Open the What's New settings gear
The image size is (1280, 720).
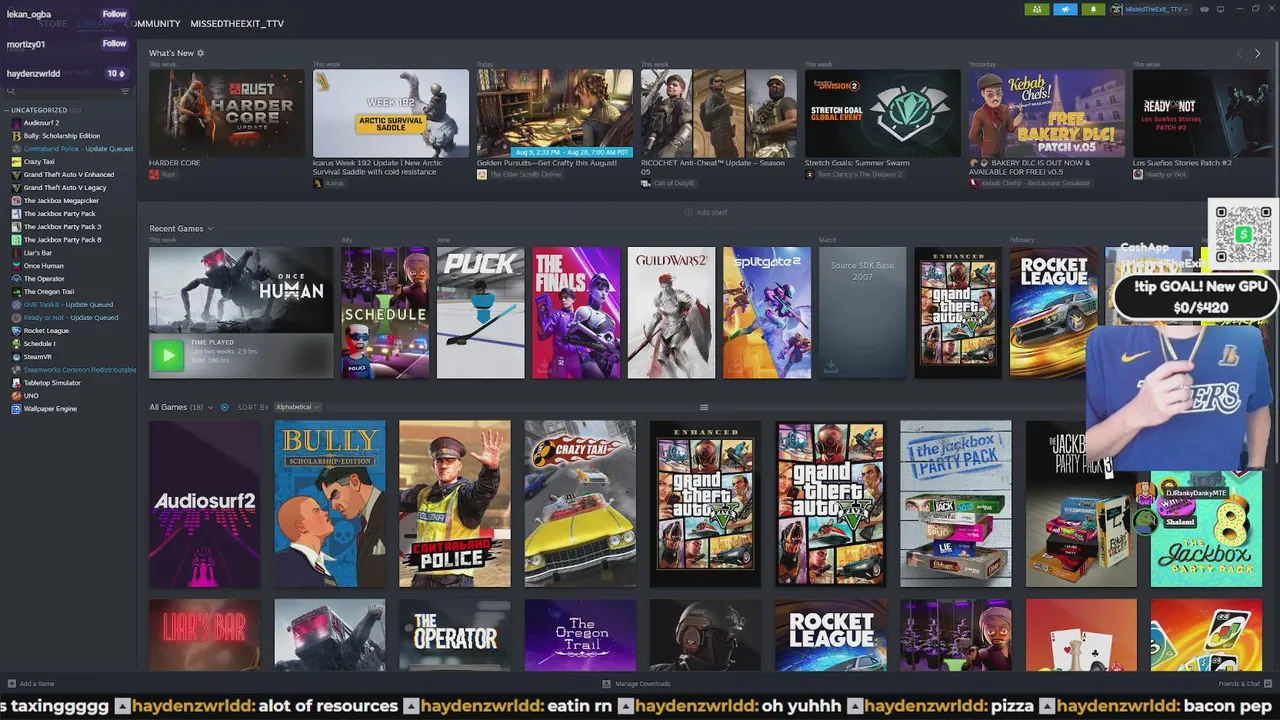coord(200,53)
